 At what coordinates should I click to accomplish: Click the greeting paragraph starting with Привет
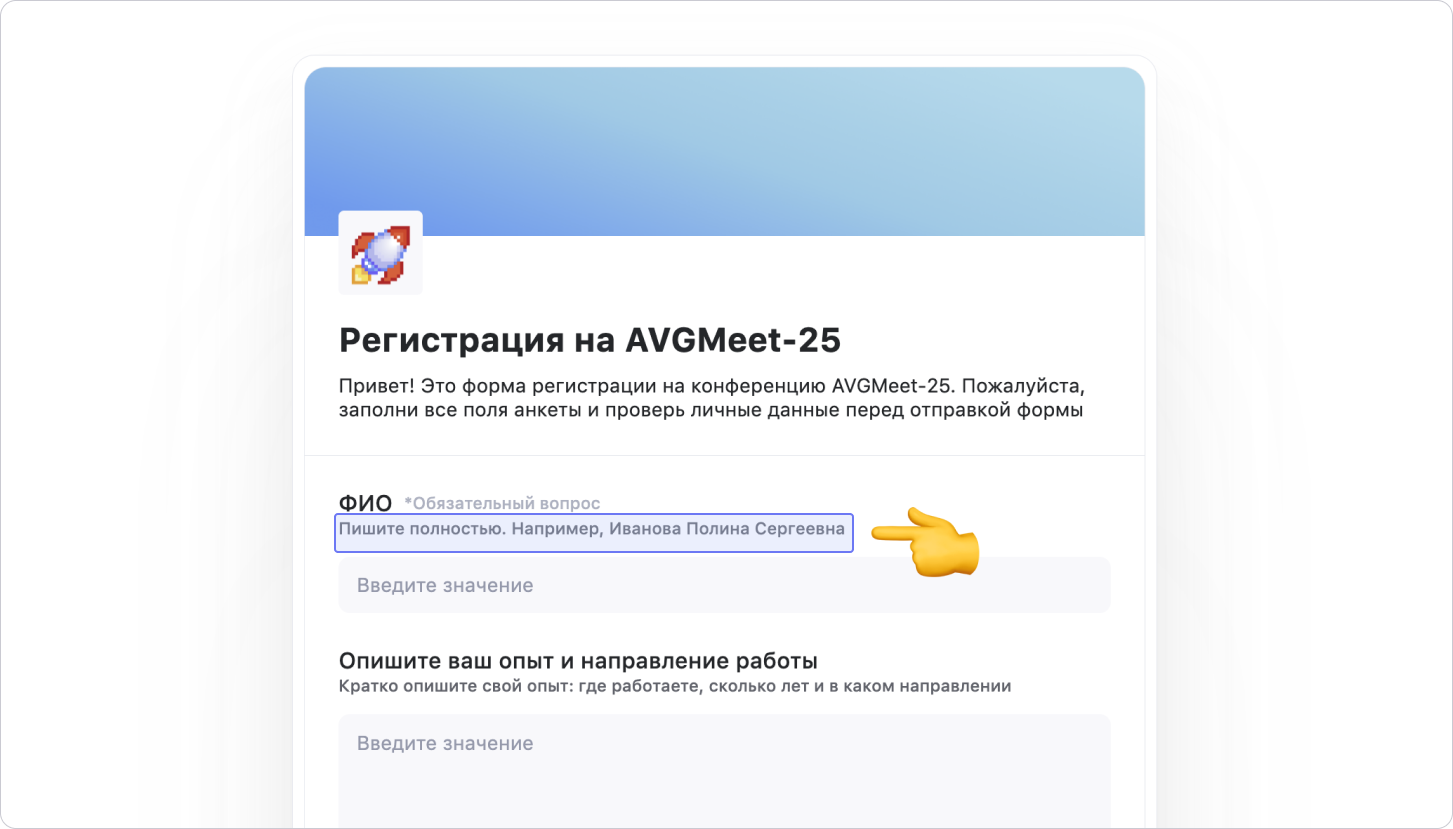click(x=712, y=398)
